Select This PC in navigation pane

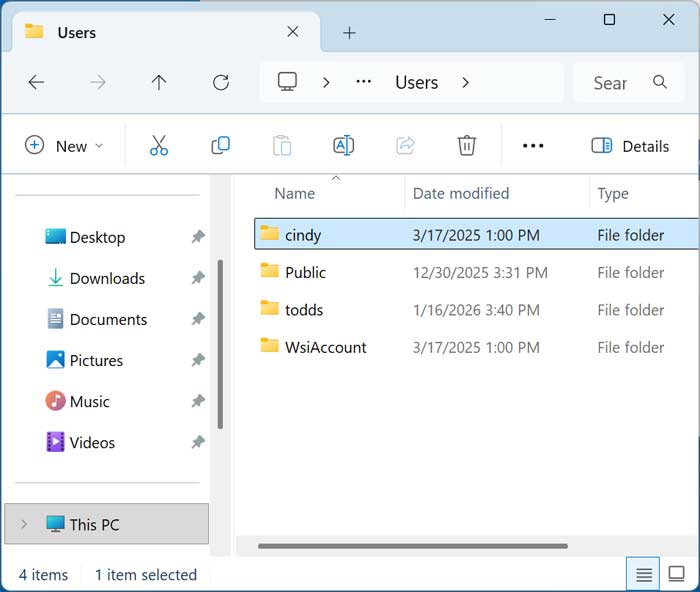pos(107,524)
